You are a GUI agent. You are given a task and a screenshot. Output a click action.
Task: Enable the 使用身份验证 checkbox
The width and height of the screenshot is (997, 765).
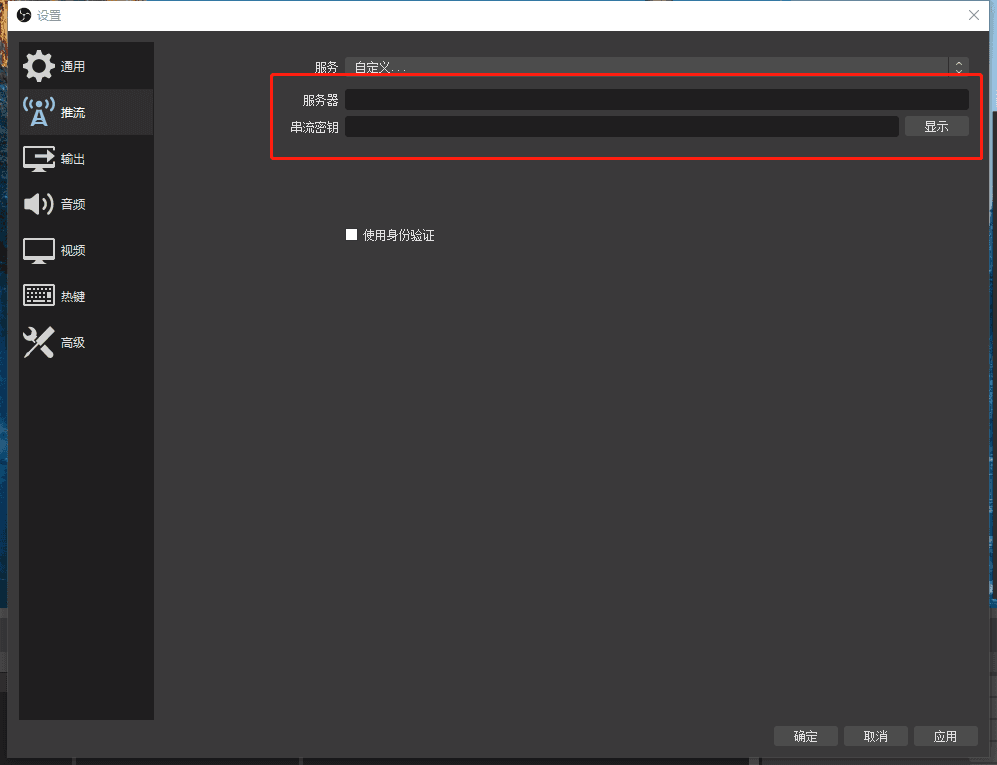click(351, 235)
